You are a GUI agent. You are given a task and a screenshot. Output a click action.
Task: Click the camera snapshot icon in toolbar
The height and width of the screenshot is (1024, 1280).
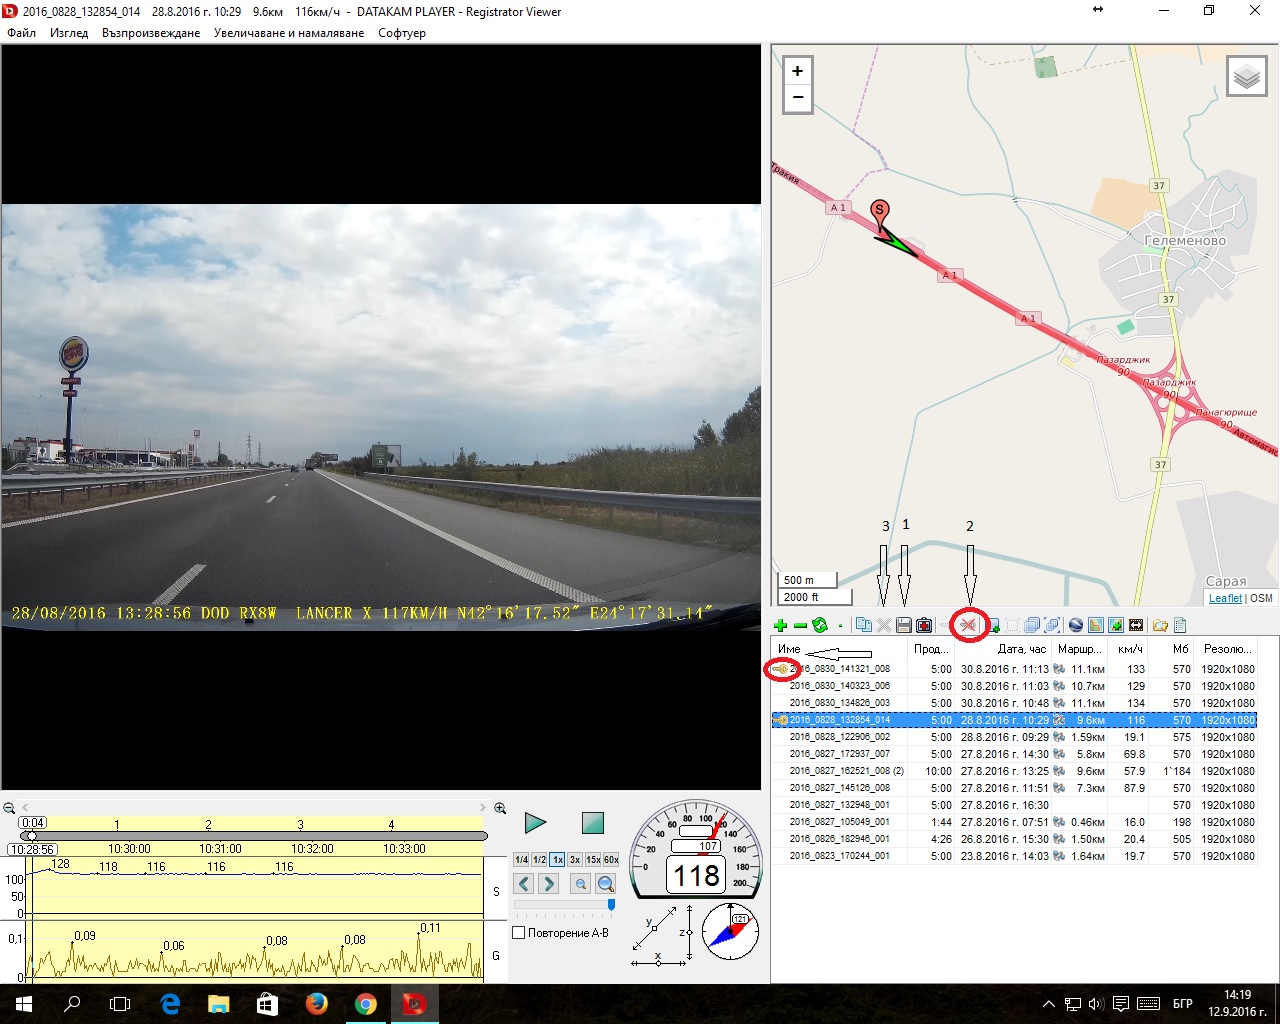pyautogui.click(x=924, y=626)
